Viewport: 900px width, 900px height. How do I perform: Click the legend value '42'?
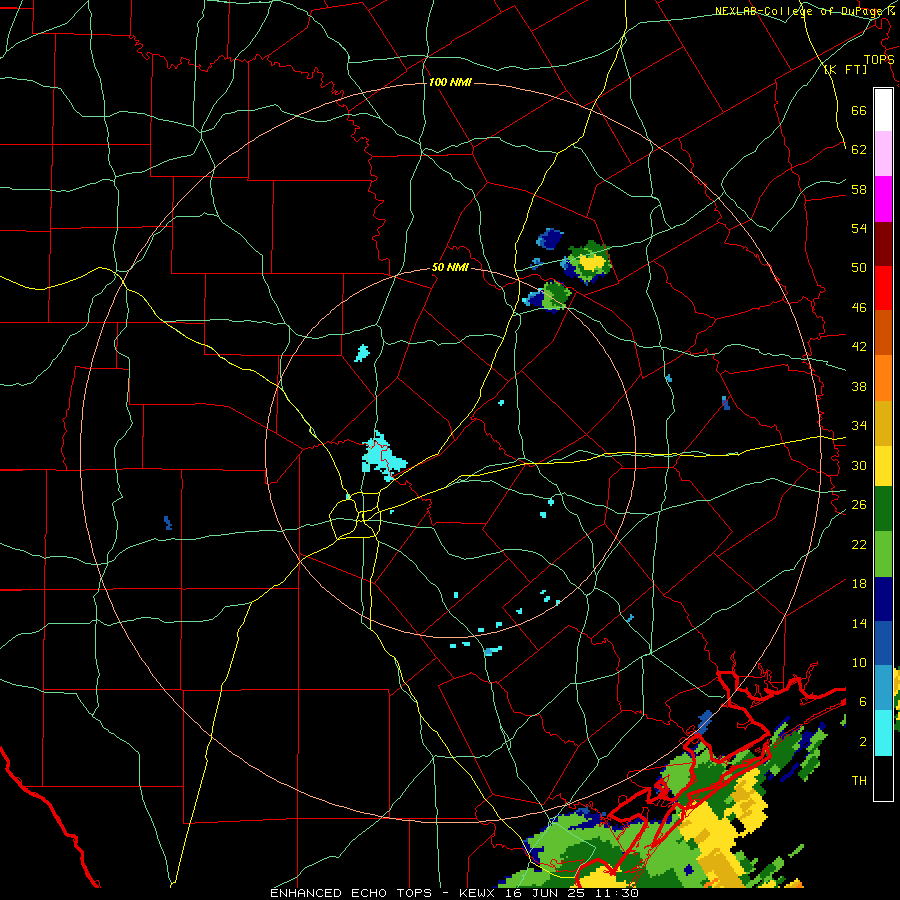click(859, 347)
